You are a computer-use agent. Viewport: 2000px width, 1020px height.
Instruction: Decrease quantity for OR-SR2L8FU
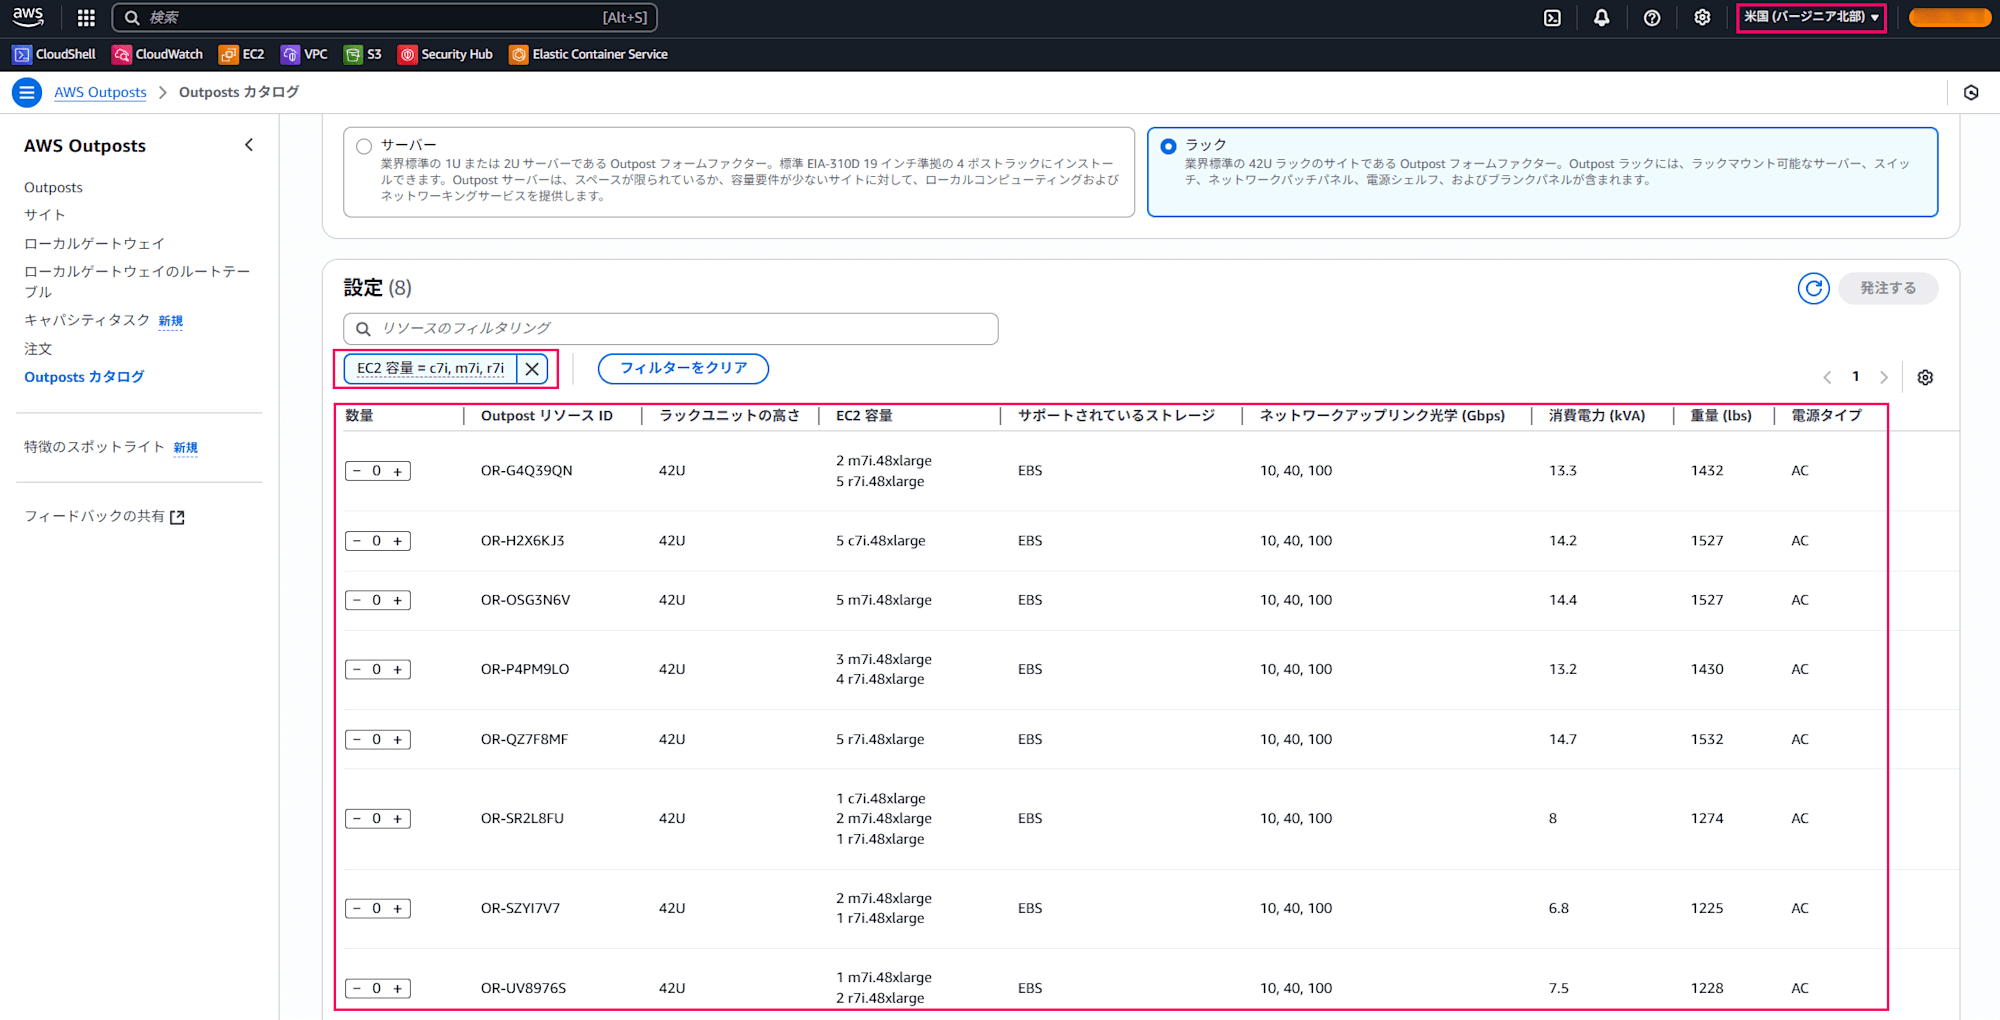click(357, 818)
